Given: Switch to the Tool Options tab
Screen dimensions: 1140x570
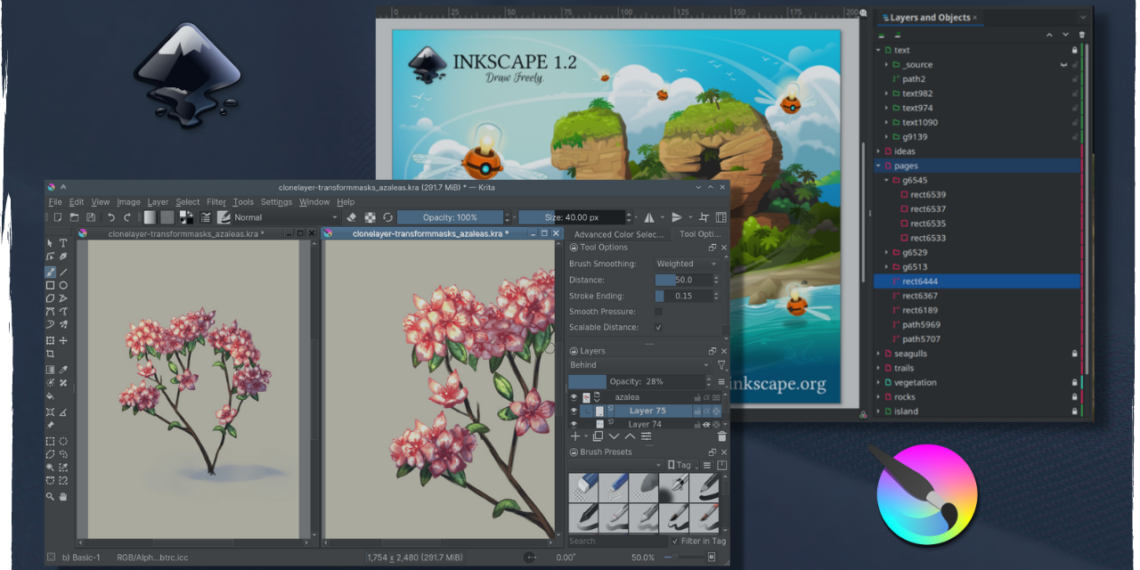Looking at the screenshot, I should tap(699, 234).
